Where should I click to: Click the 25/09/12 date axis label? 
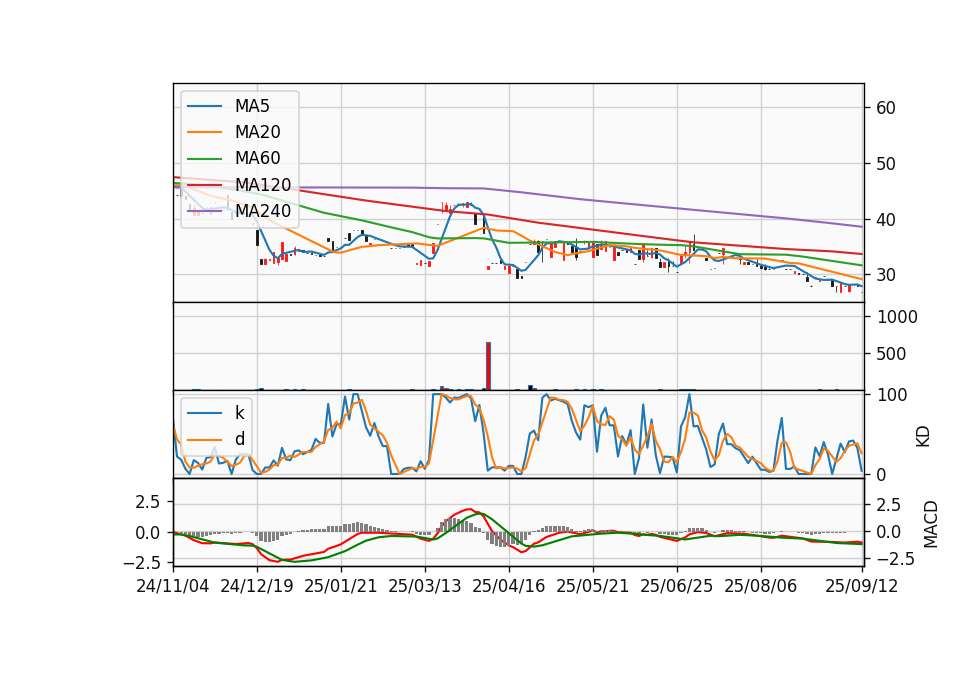[861, 586]
